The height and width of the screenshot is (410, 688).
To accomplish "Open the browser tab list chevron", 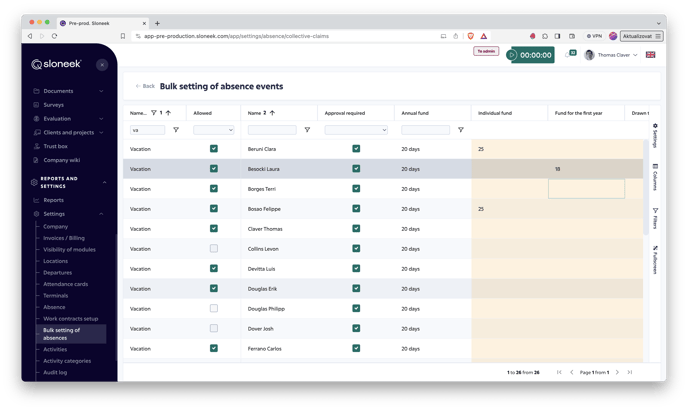I will (x=658, y=23).
